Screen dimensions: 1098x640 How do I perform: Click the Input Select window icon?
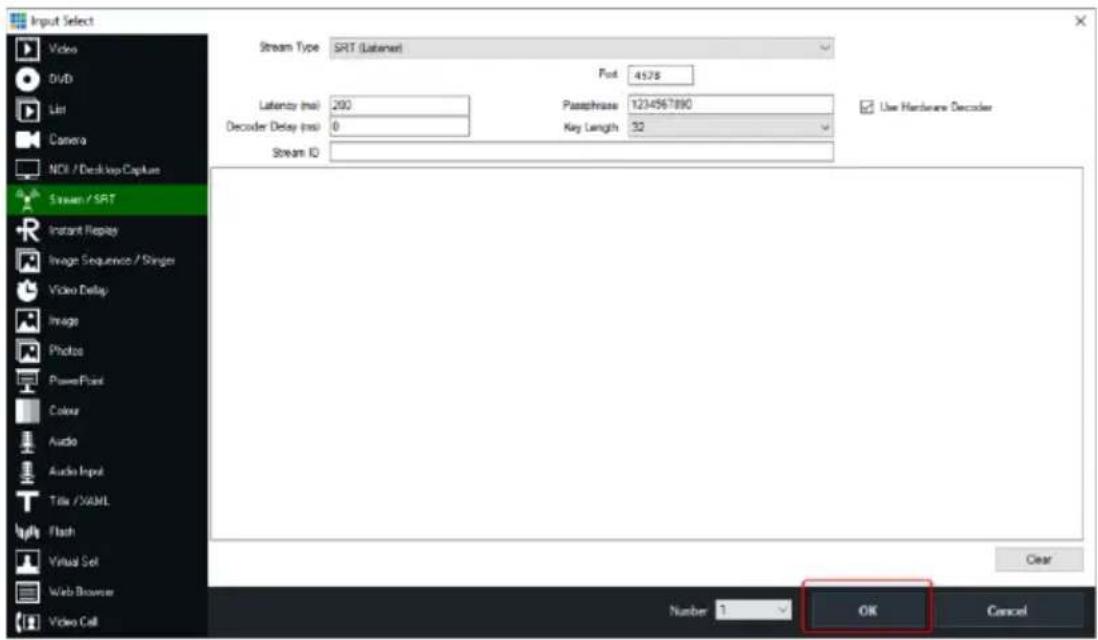[x=18, y=20]
